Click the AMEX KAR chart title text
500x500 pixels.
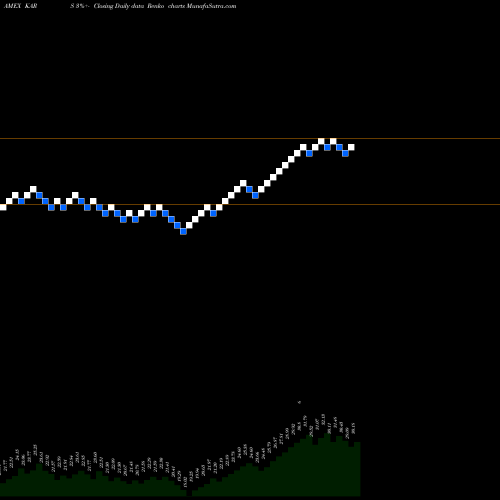20,6
